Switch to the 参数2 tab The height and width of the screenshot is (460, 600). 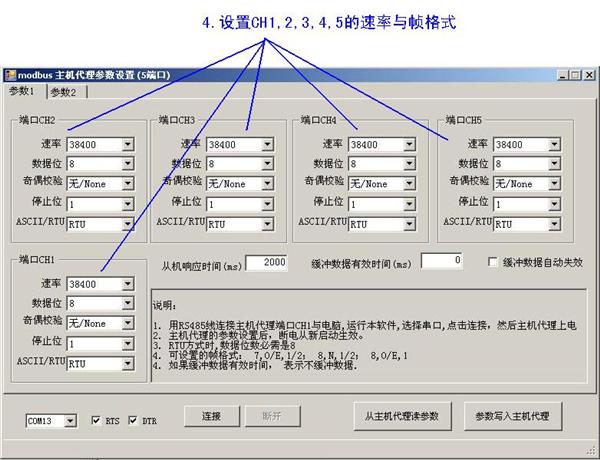[66, 92]
